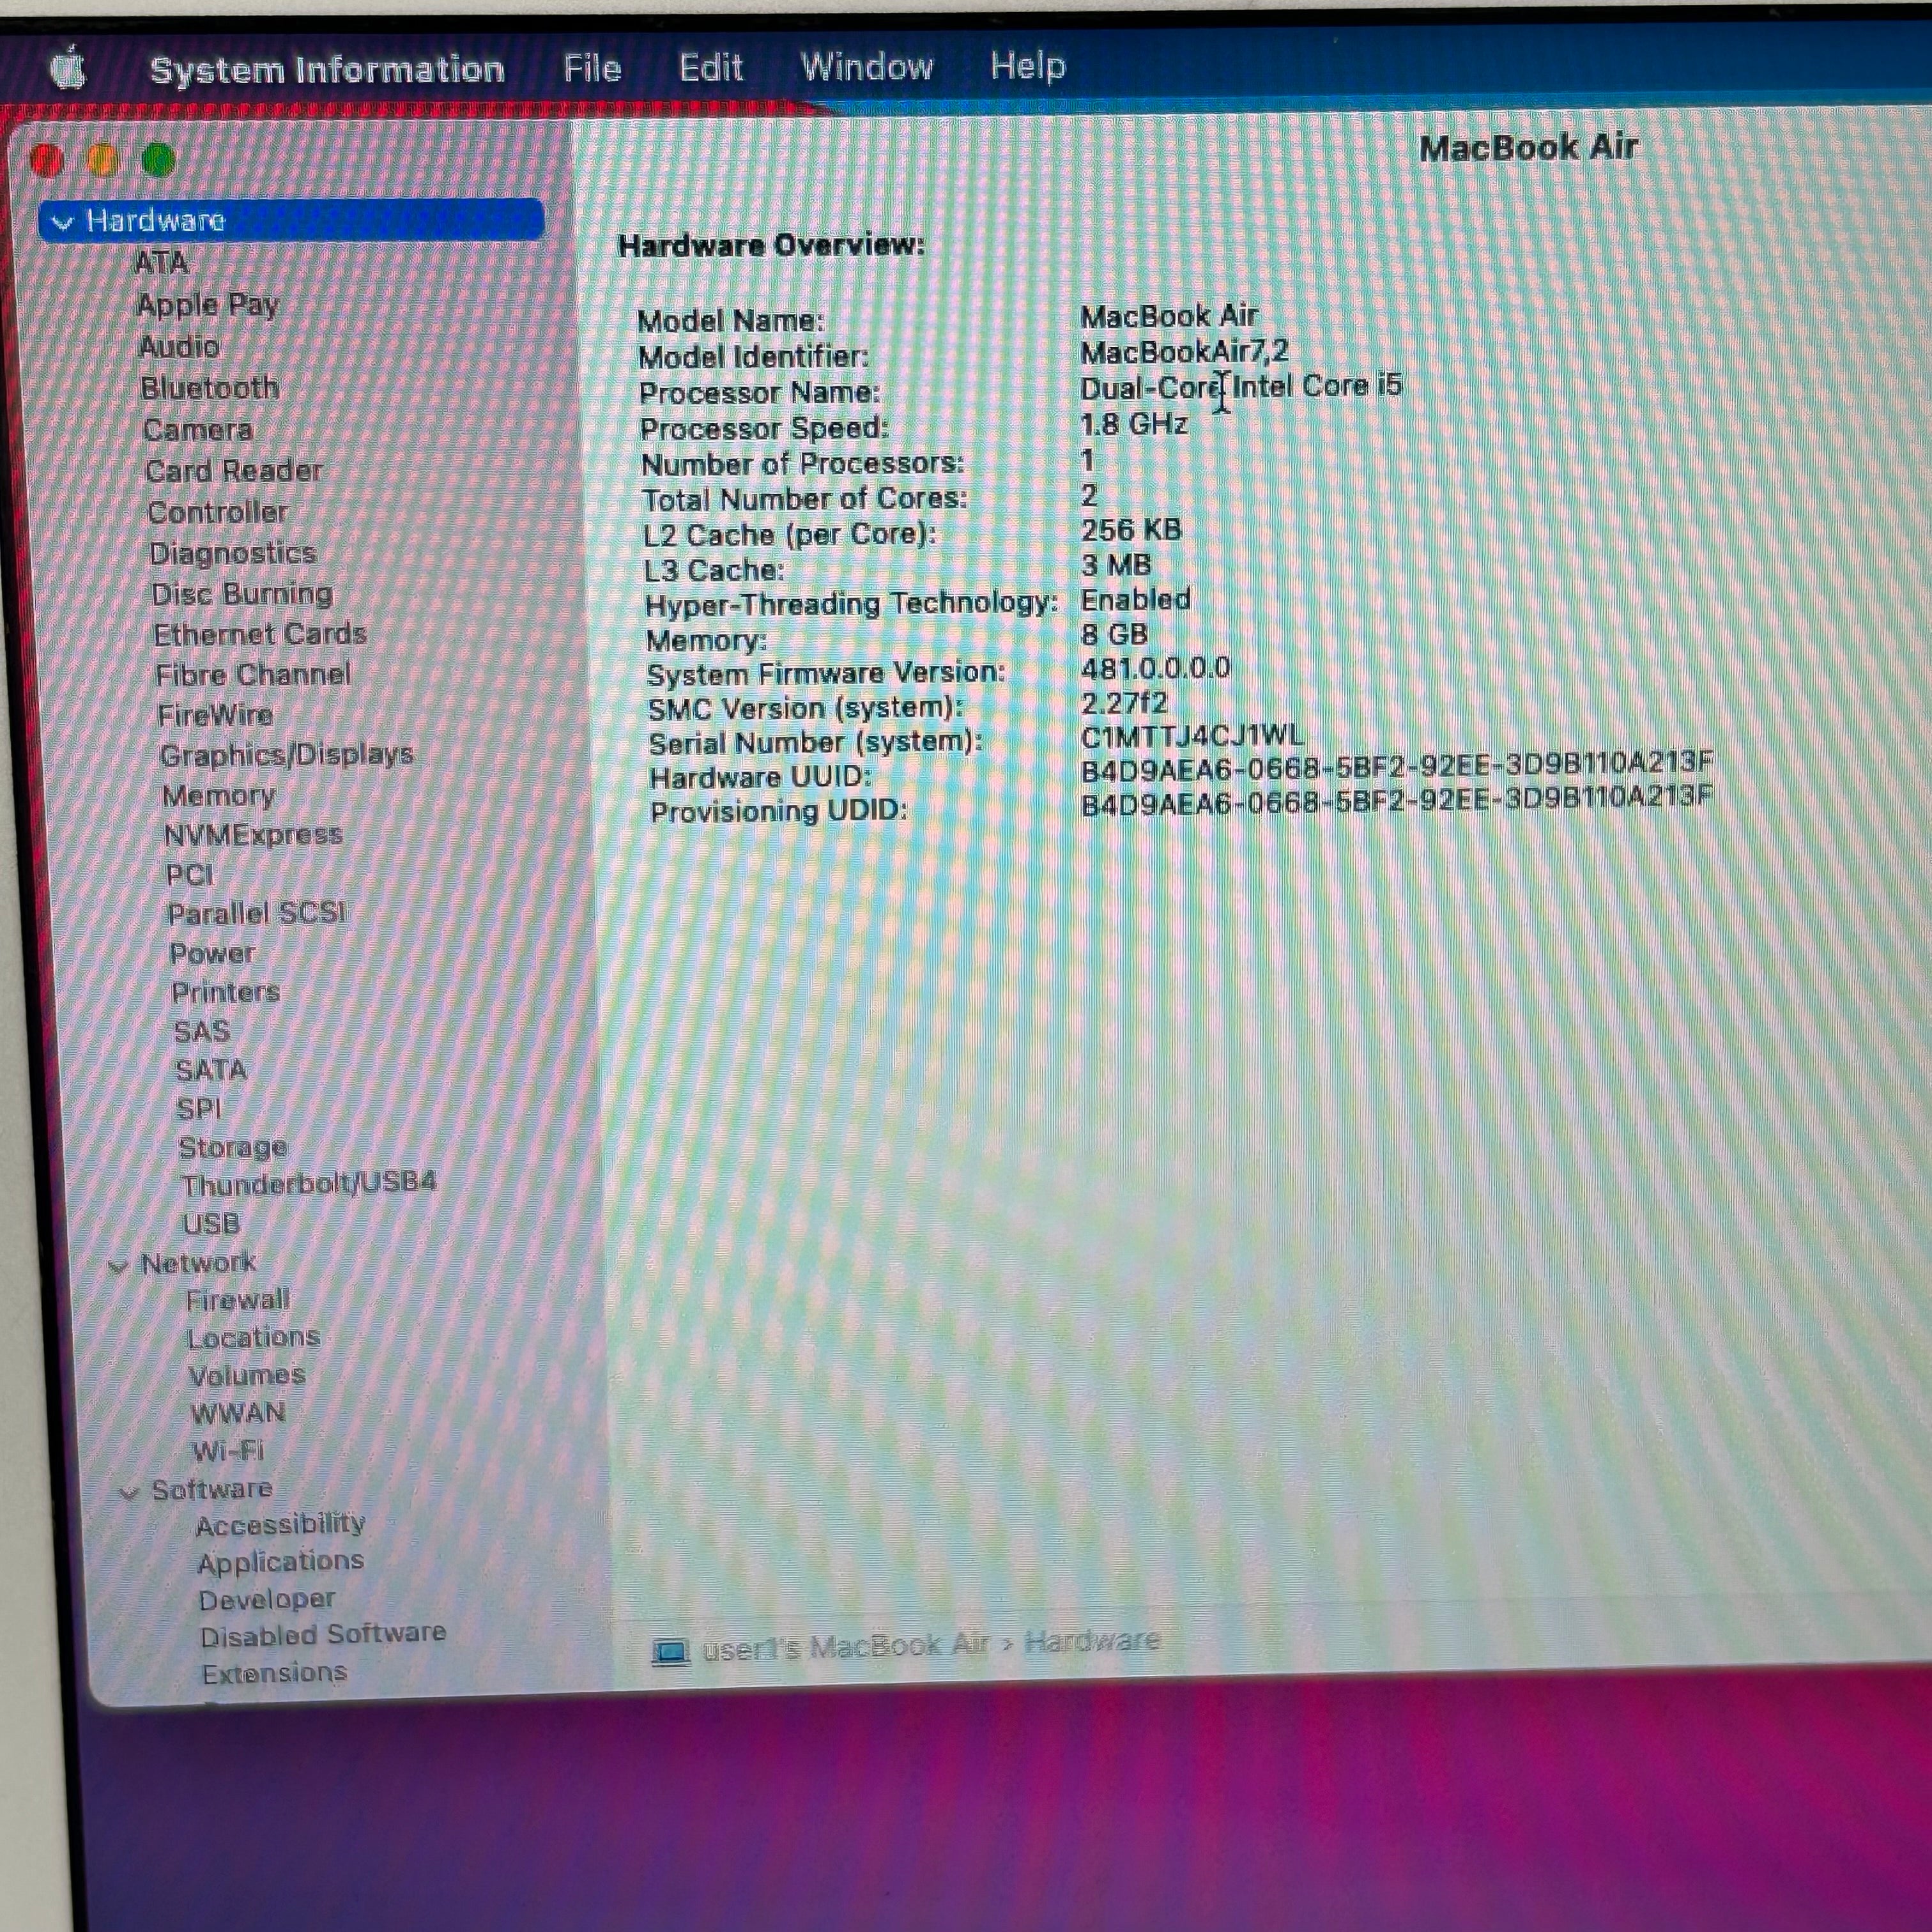Select SATA in the sidebar

tap(211, 1070)
